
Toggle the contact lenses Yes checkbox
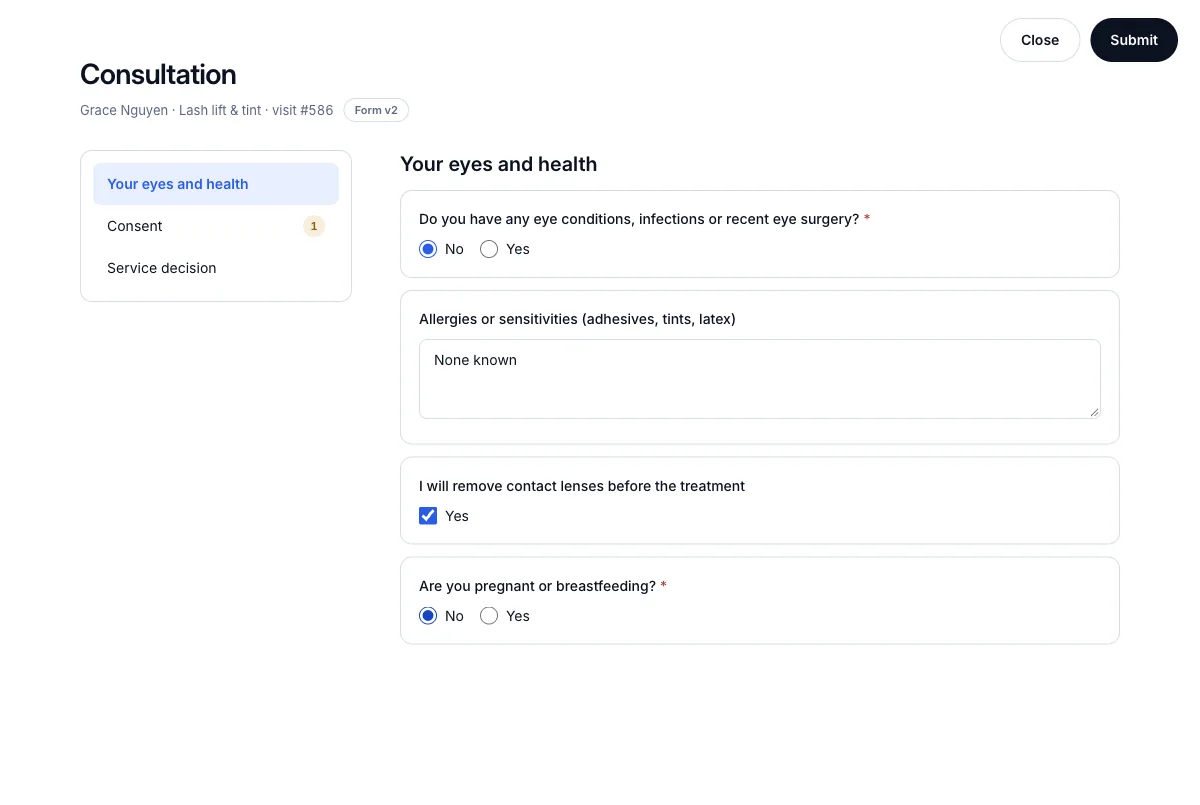pos(428,516)
